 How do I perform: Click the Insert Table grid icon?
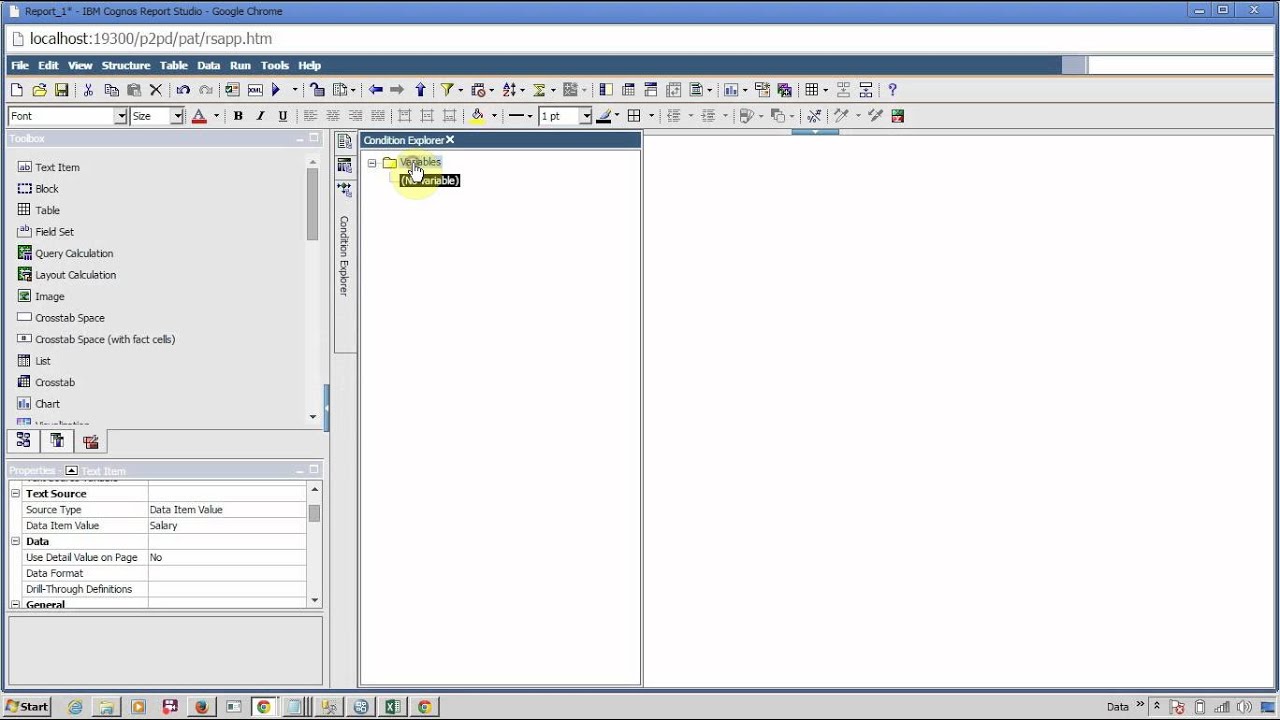coord(811,90)
